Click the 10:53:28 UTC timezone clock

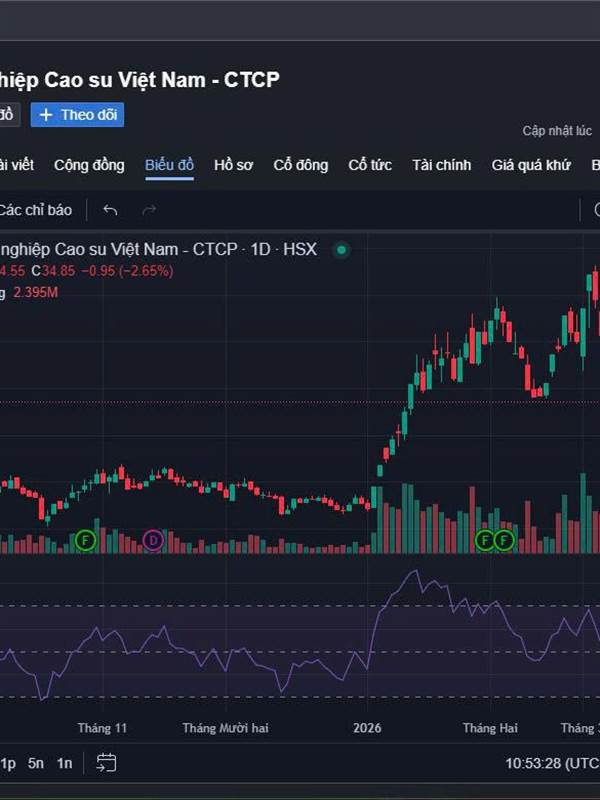coord(551,763)
